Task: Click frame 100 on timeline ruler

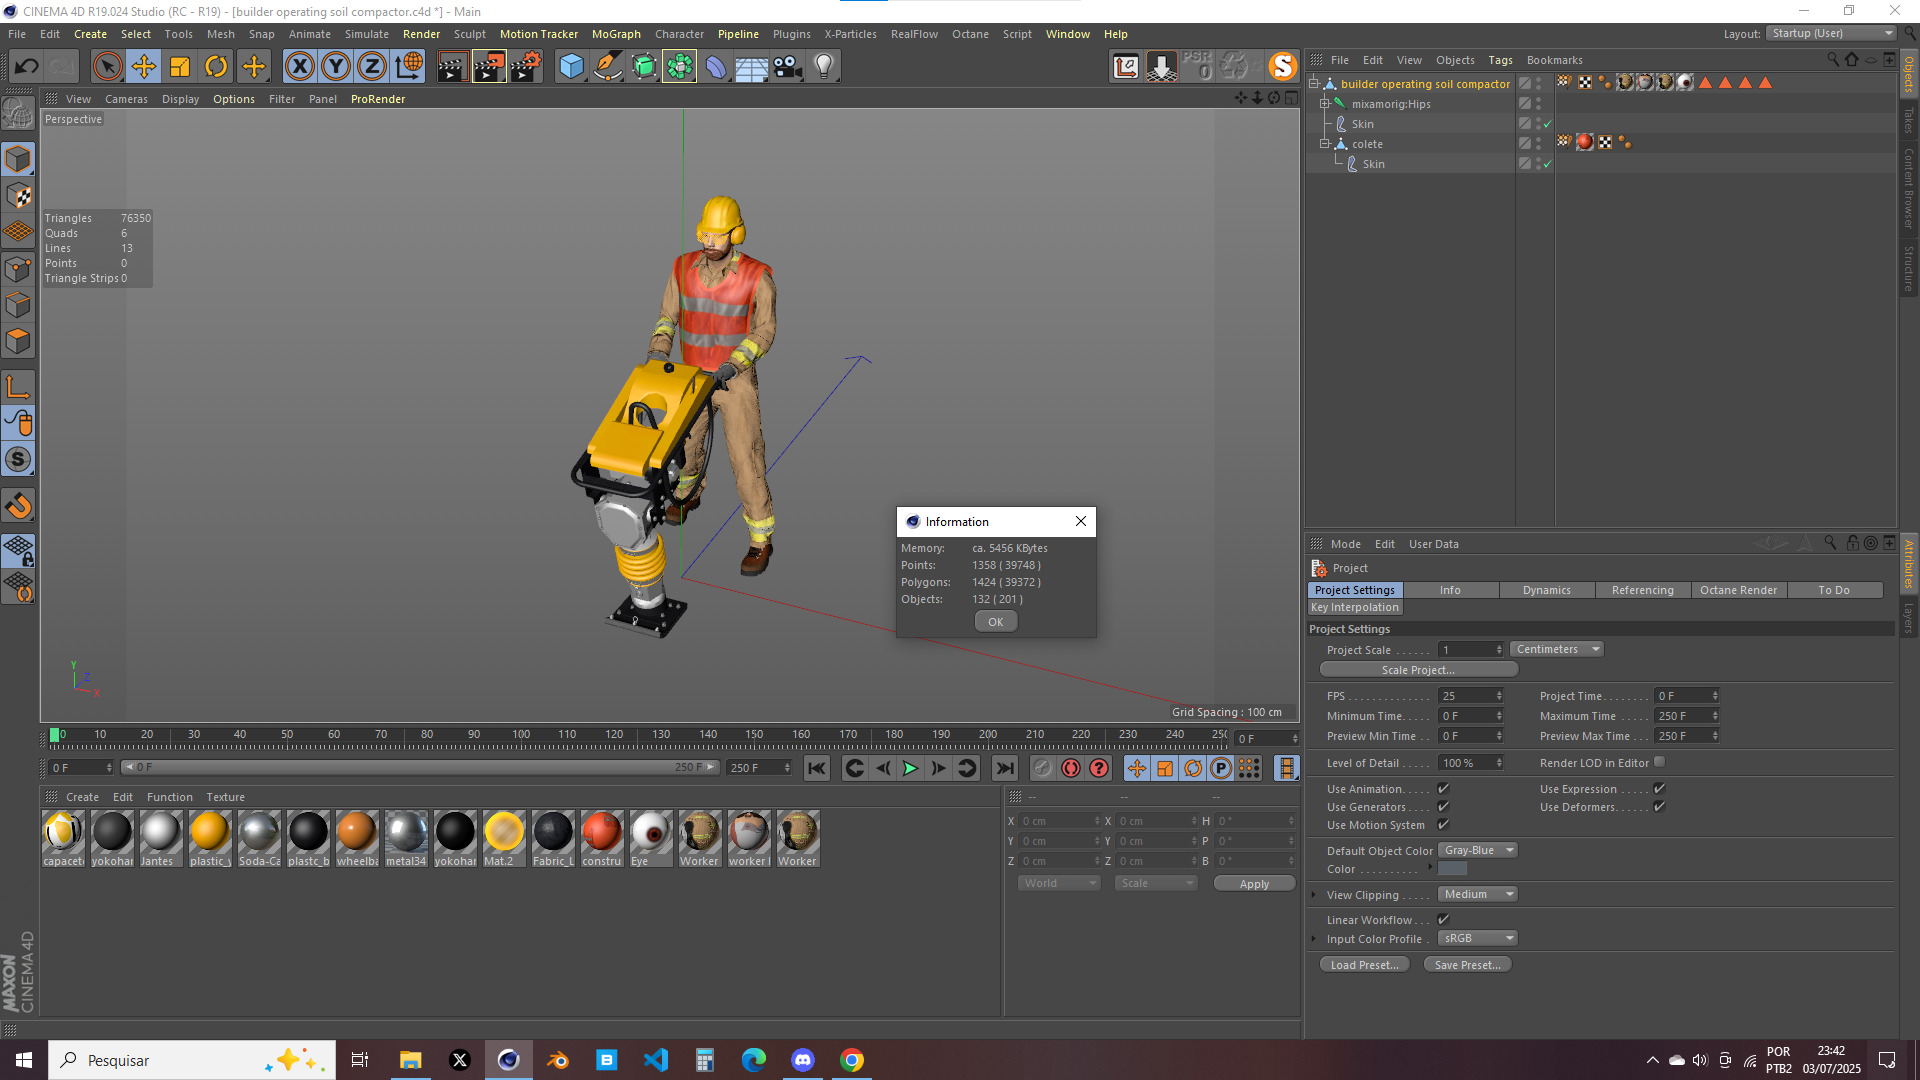Action: (521, 735)
